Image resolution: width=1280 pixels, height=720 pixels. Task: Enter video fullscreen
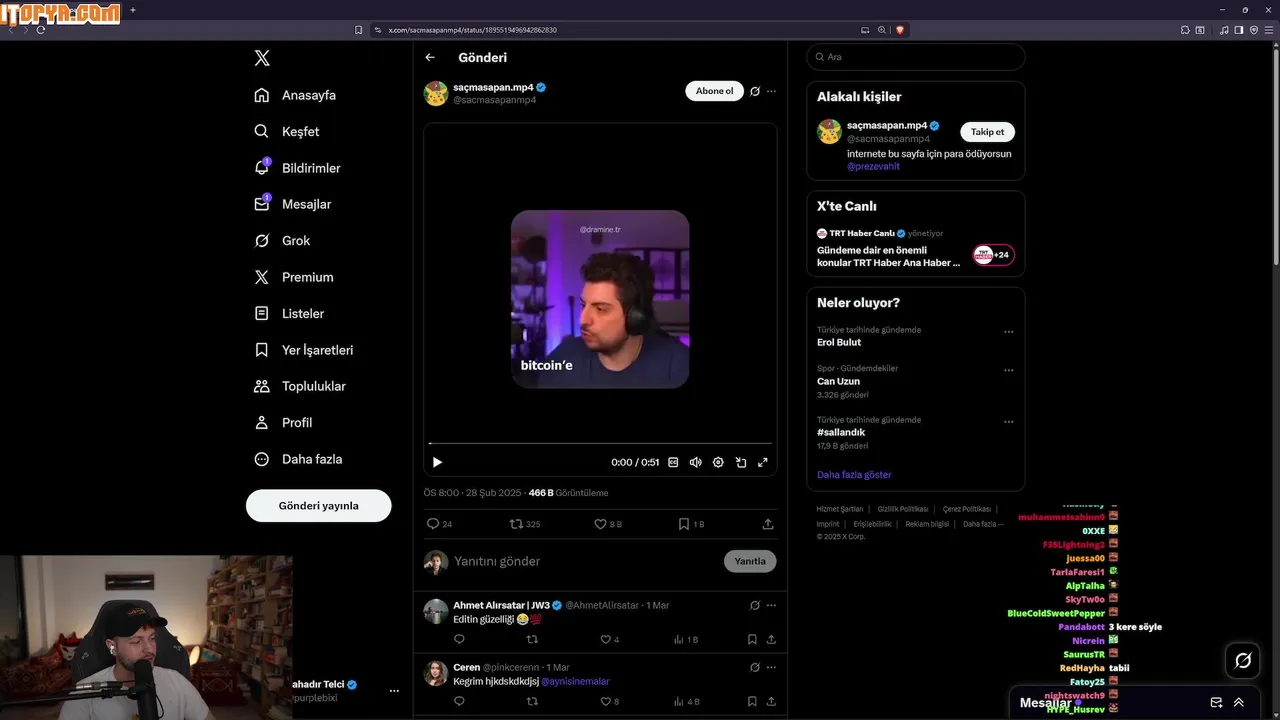(x=763, y=462)
